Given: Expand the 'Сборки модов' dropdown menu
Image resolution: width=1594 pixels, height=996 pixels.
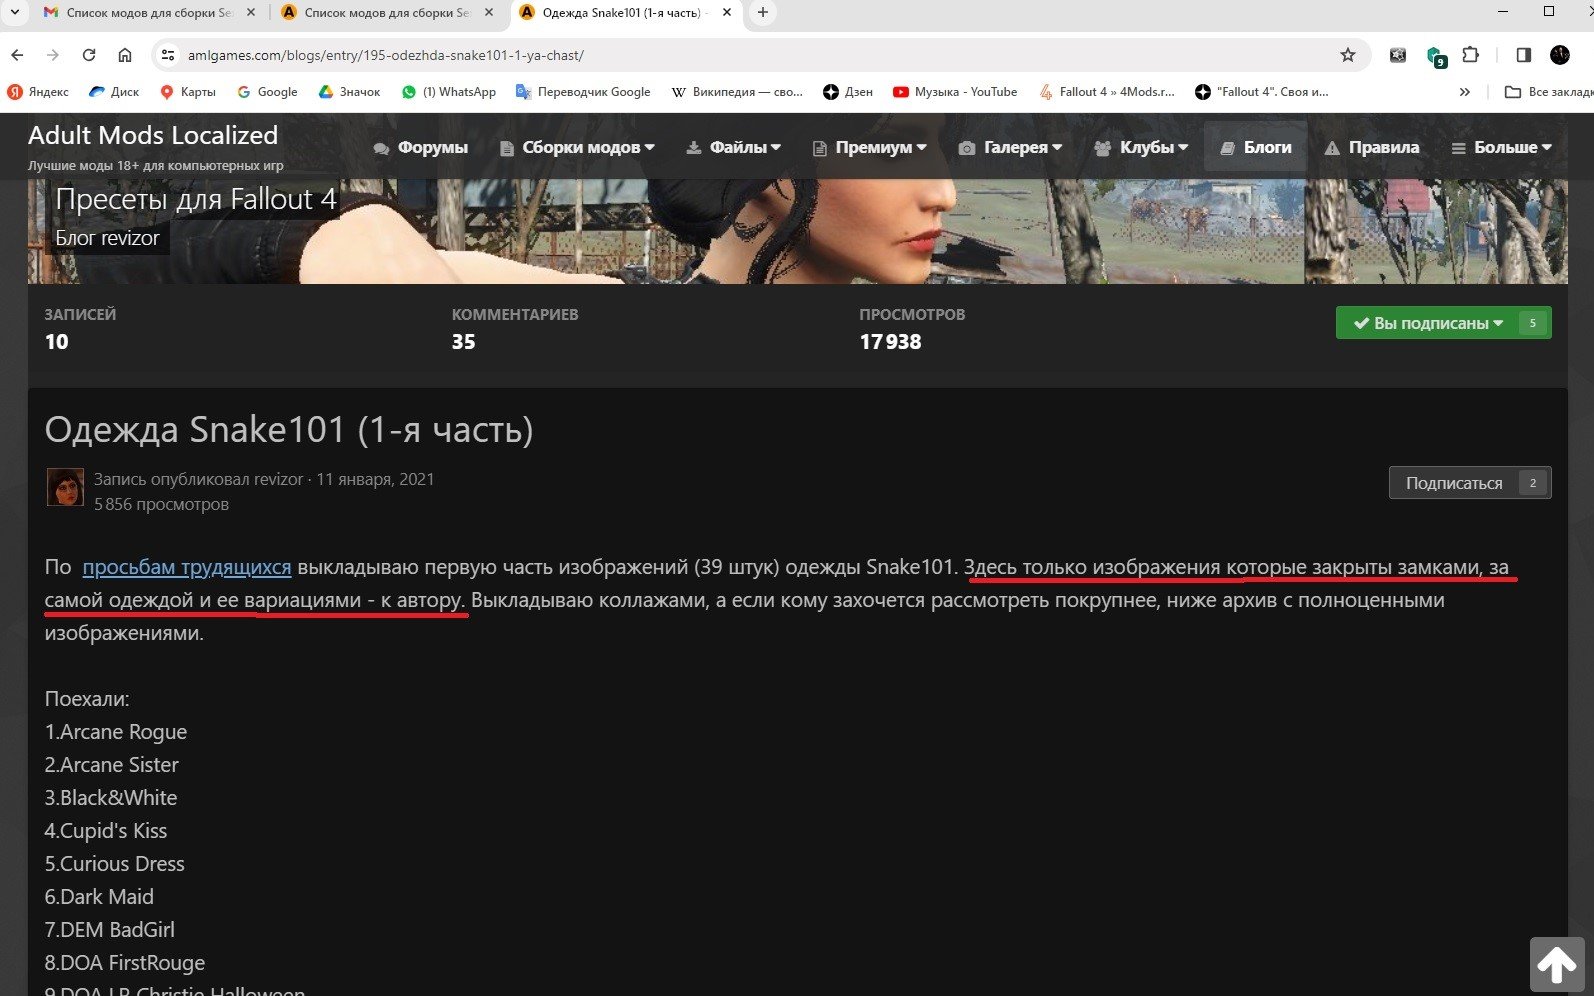Looking at the screenshot, I should 577,148.
